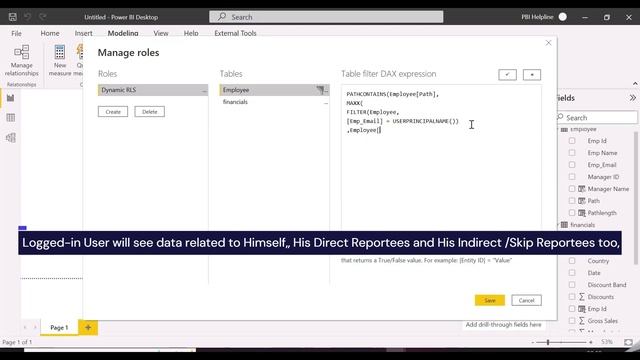Image resolution: width=640 pixels, height=360 pixels.
Task: Check the Country field checkbox
Action: (x=572, y=261)
